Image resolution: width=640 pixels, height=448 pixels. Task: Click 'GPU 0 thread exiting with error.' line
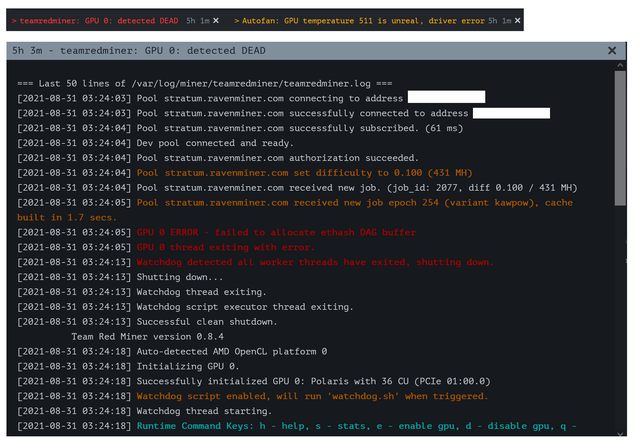pyautogui.click(x=166, y=247)
